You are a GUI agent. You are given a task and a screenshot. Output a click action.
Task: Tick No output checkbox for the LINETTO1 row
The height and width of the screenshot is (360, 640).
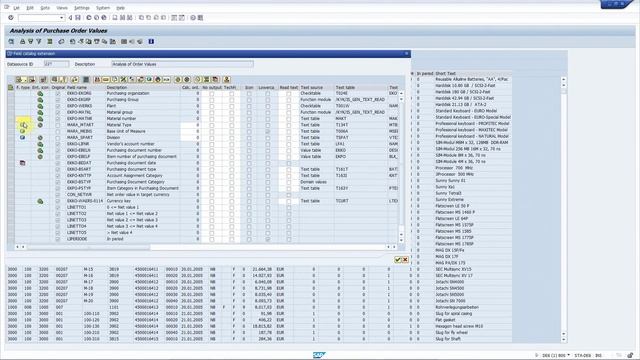211,207
